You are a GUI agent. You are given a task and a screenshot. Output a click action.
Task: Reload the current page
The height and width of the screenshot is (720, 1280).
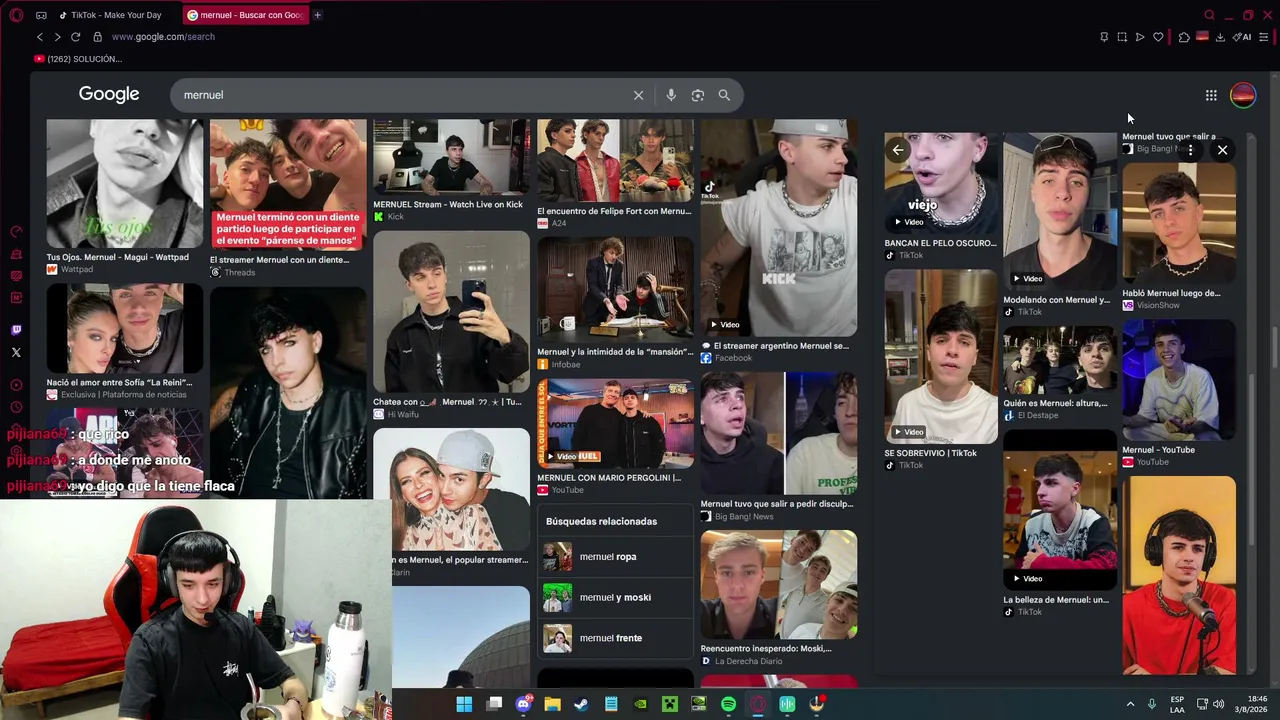(75, 37)
